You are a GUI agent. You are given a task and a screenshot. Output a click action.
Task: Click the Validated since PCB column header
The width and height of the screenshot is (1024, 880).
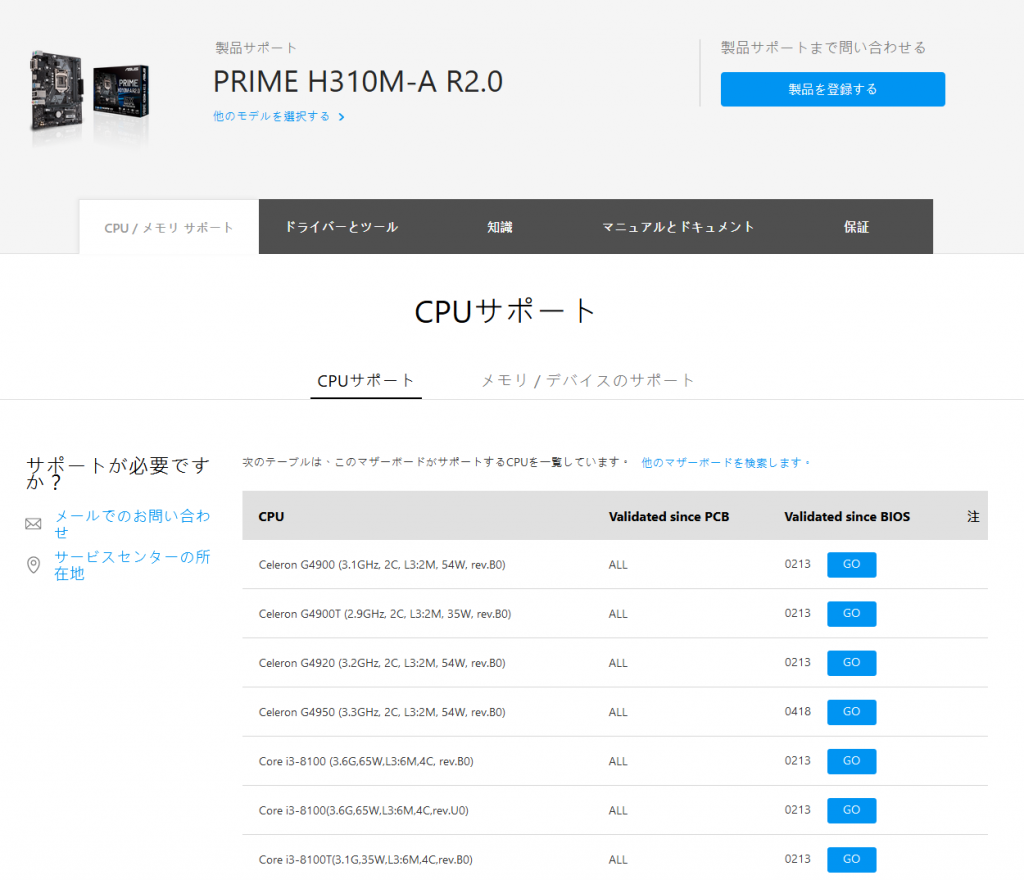coord(669,516)
